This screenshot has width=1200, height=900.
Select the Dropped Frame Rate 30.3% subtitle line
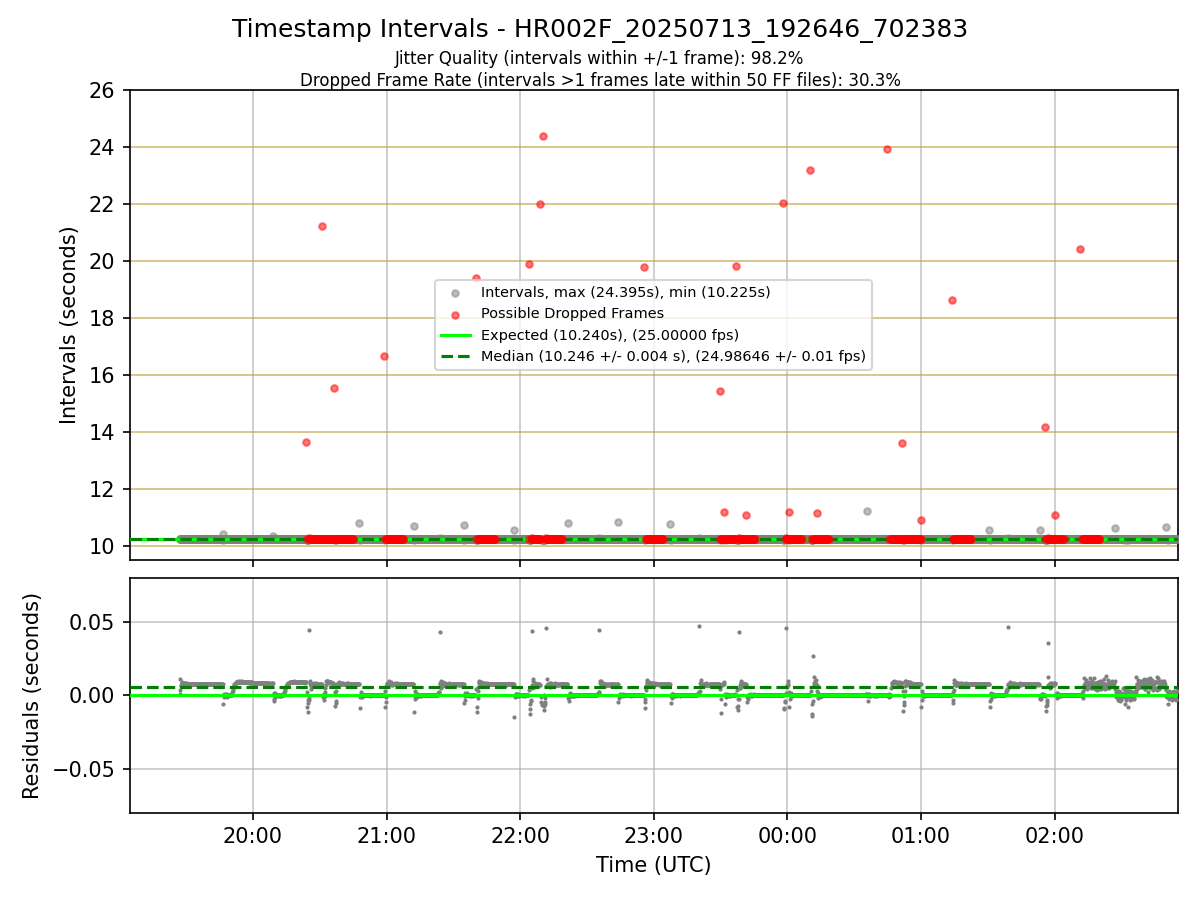(600, 80)
